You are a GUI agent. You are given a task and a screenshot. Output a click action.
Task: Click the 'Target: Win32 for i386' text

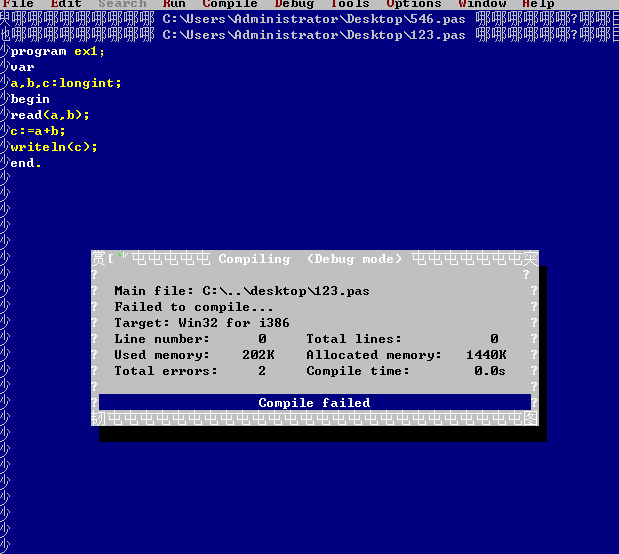(202, 323)
